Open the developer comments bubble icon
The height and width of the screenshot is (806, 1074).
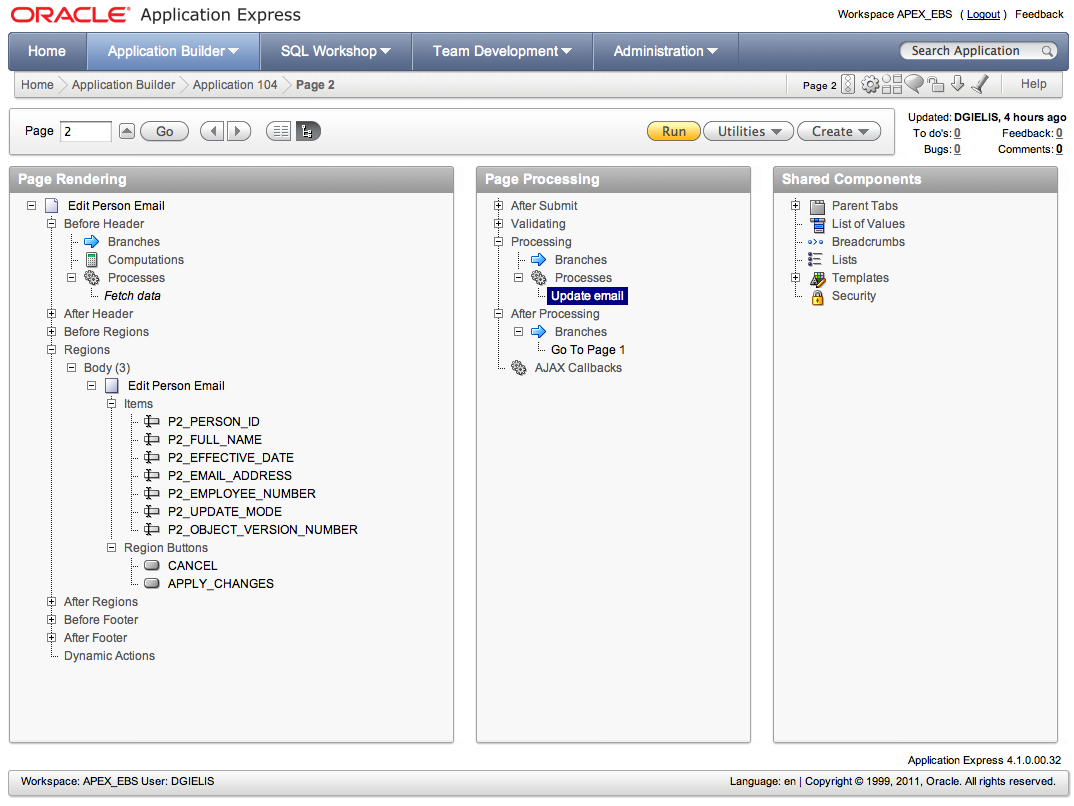pyautogui.click(x=914, y=84)
